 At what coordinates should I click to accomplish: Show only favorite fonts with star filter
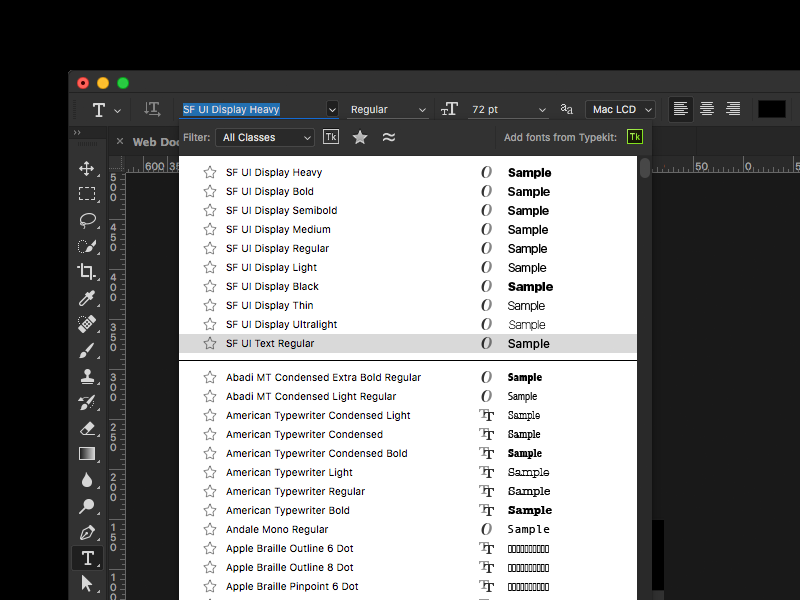click(x=360, y=137)
